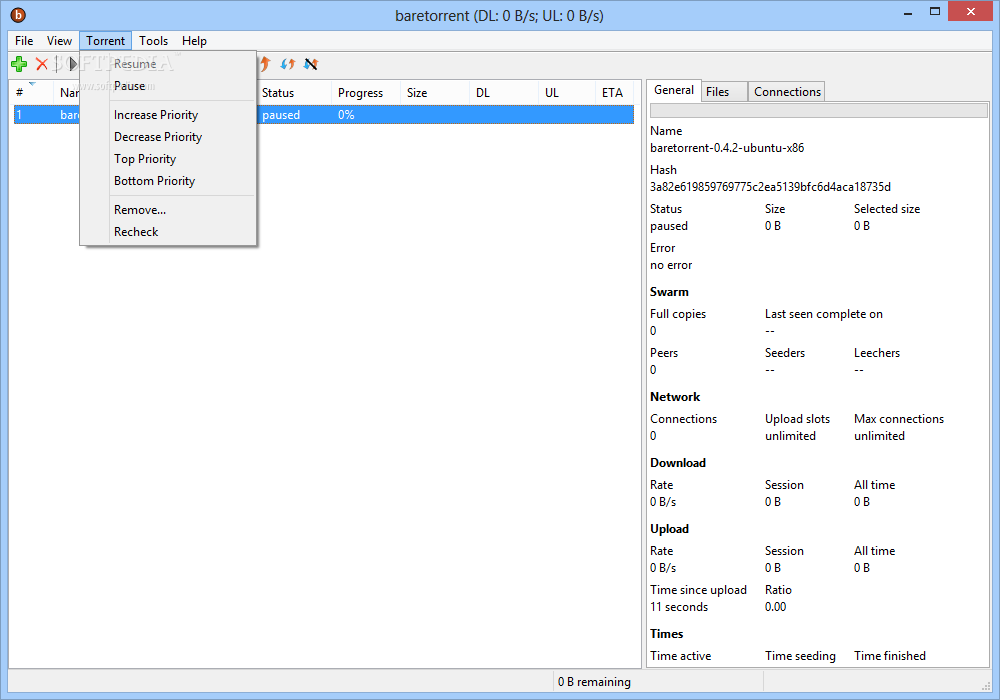Screen dimensions: 1000x700
Task: Select Decrease Priority menu entry
Action: pyautogui.click(x=168, y=137)
